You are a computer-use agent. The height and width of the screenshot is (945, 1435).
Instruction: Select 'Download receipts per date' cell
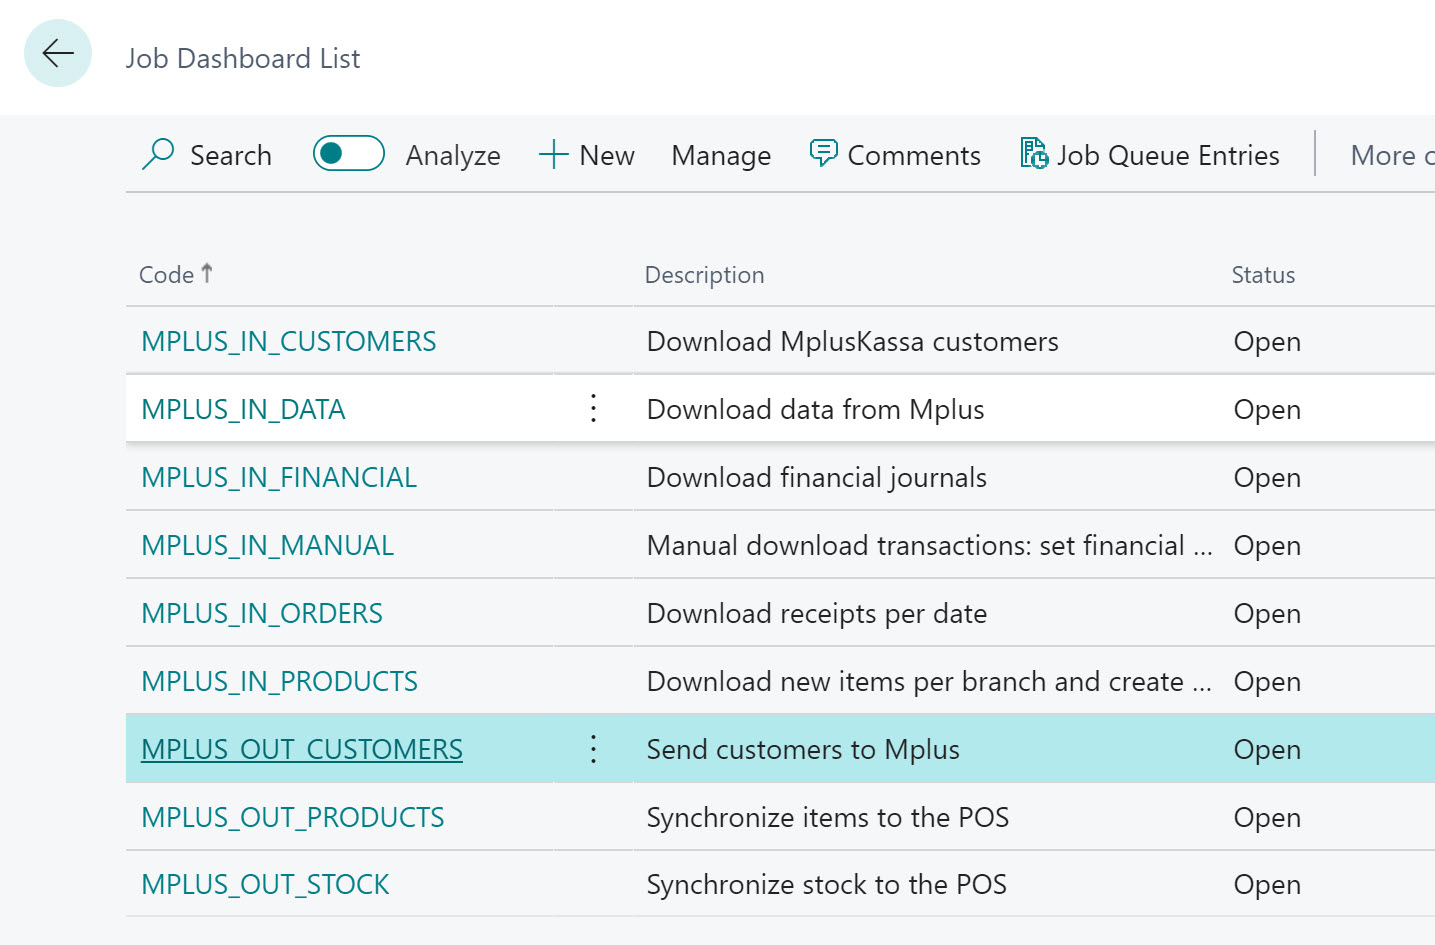(816, 613)
